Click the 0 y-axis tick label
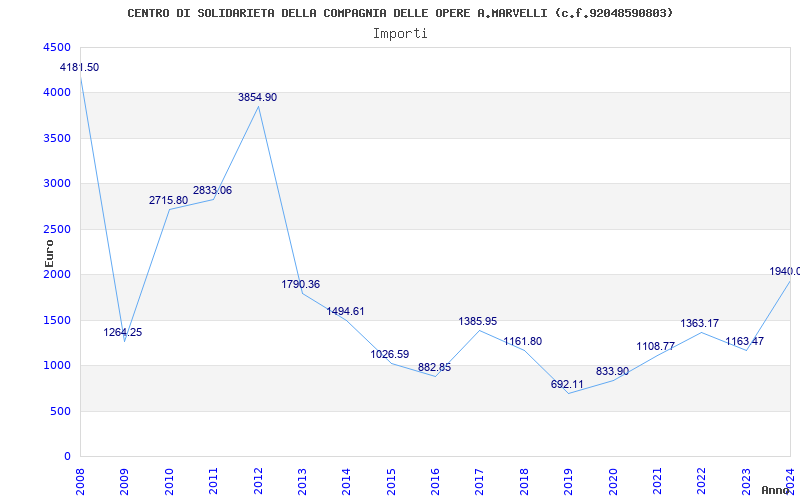The image size is (800, 500). 68,457
